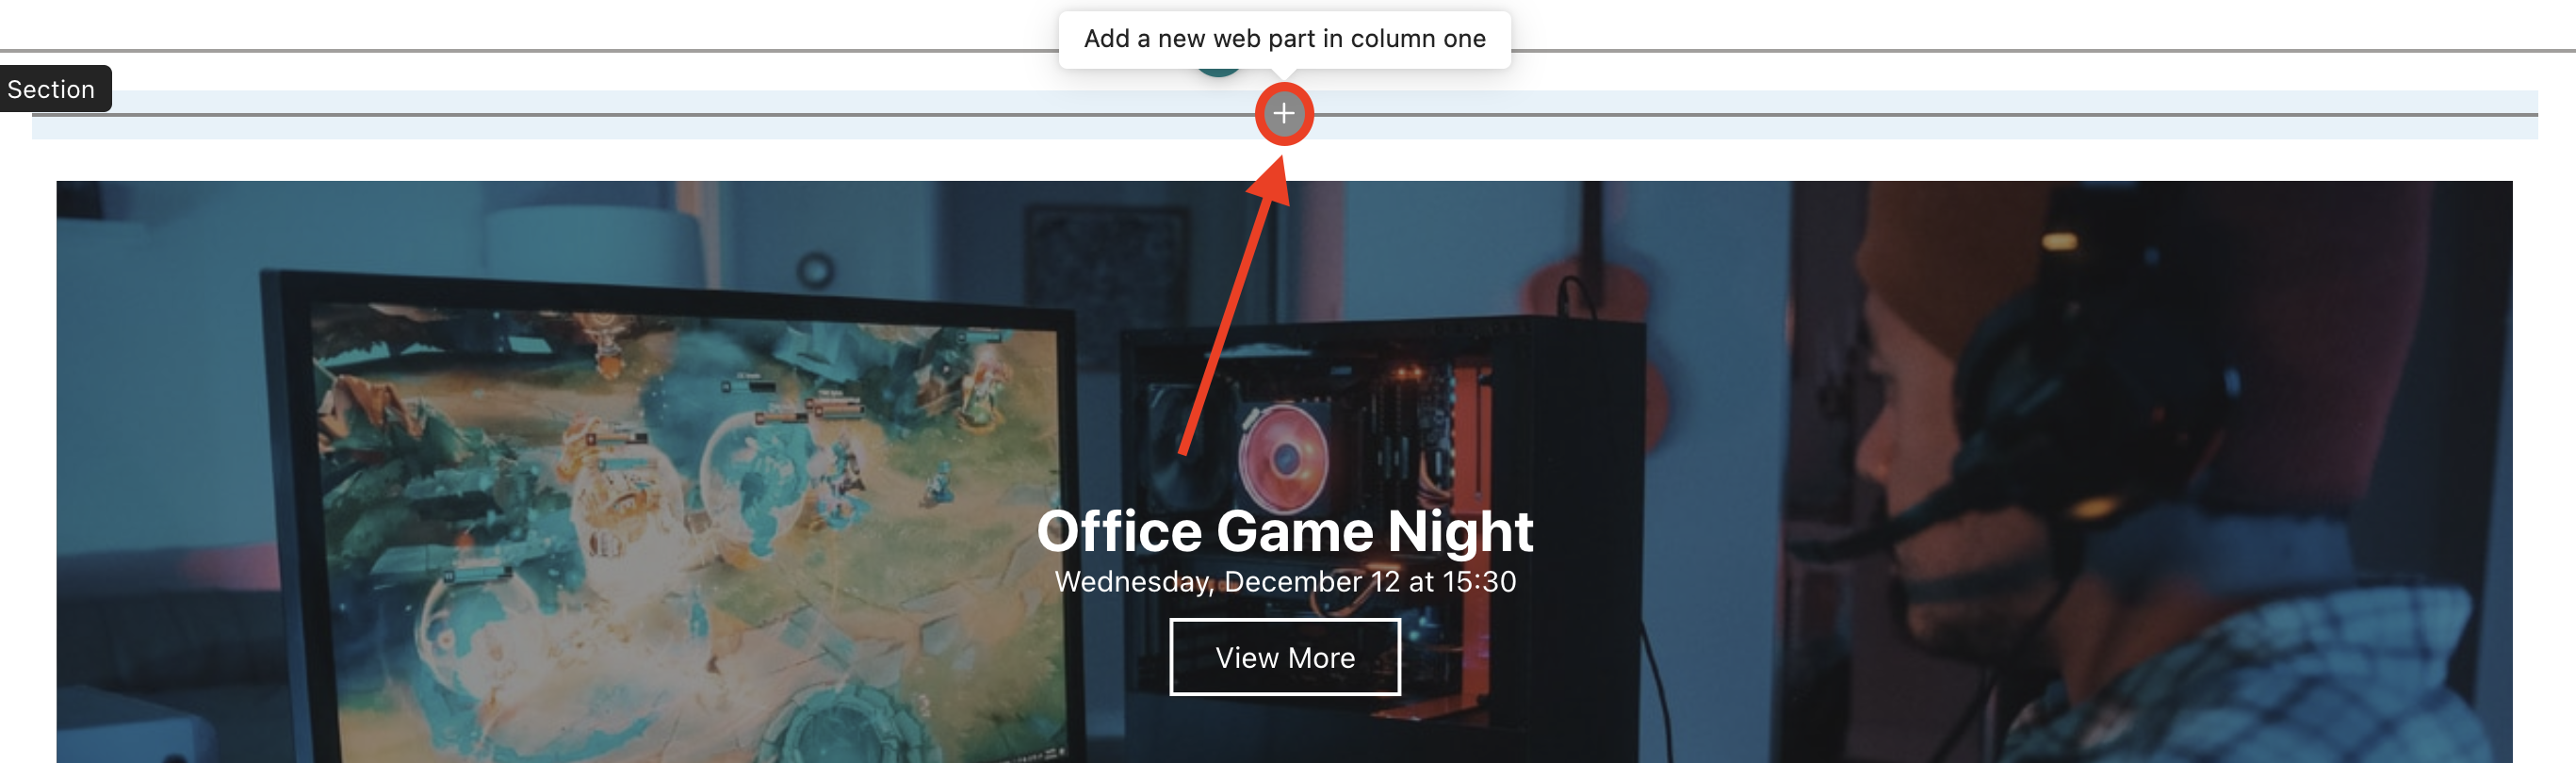Select the Section label tag
This screenshot has height=763, width=2576.
coord(51,89)
